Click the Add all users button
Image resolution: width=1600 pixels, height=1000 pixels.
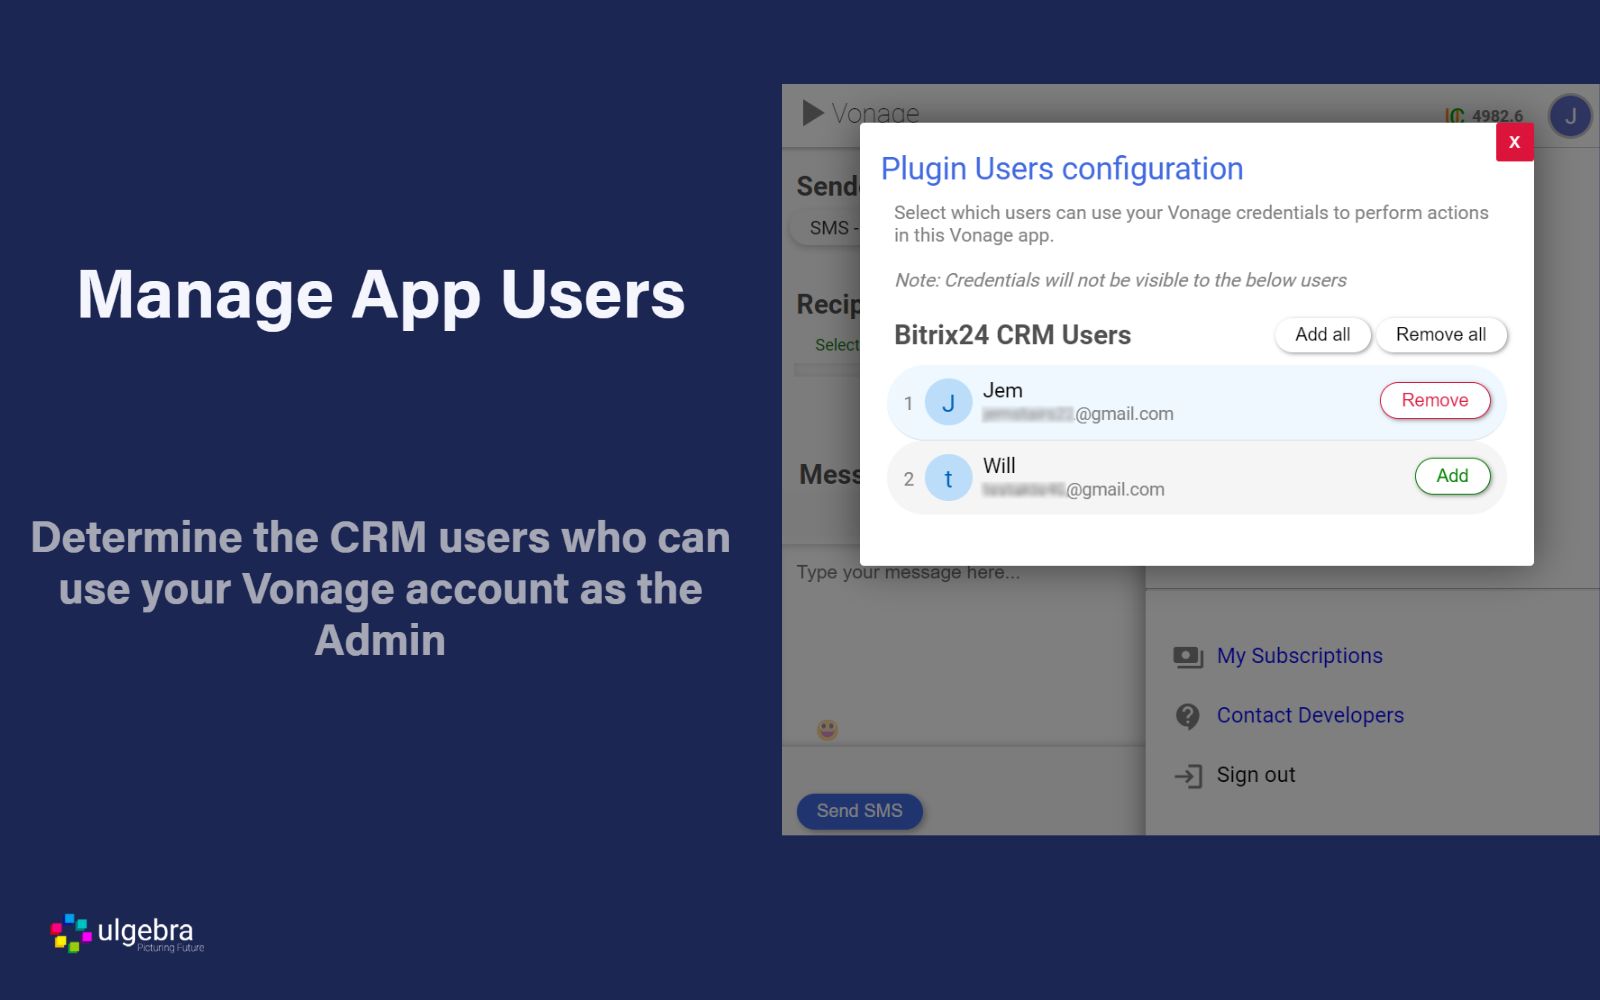coord(1322,335)
